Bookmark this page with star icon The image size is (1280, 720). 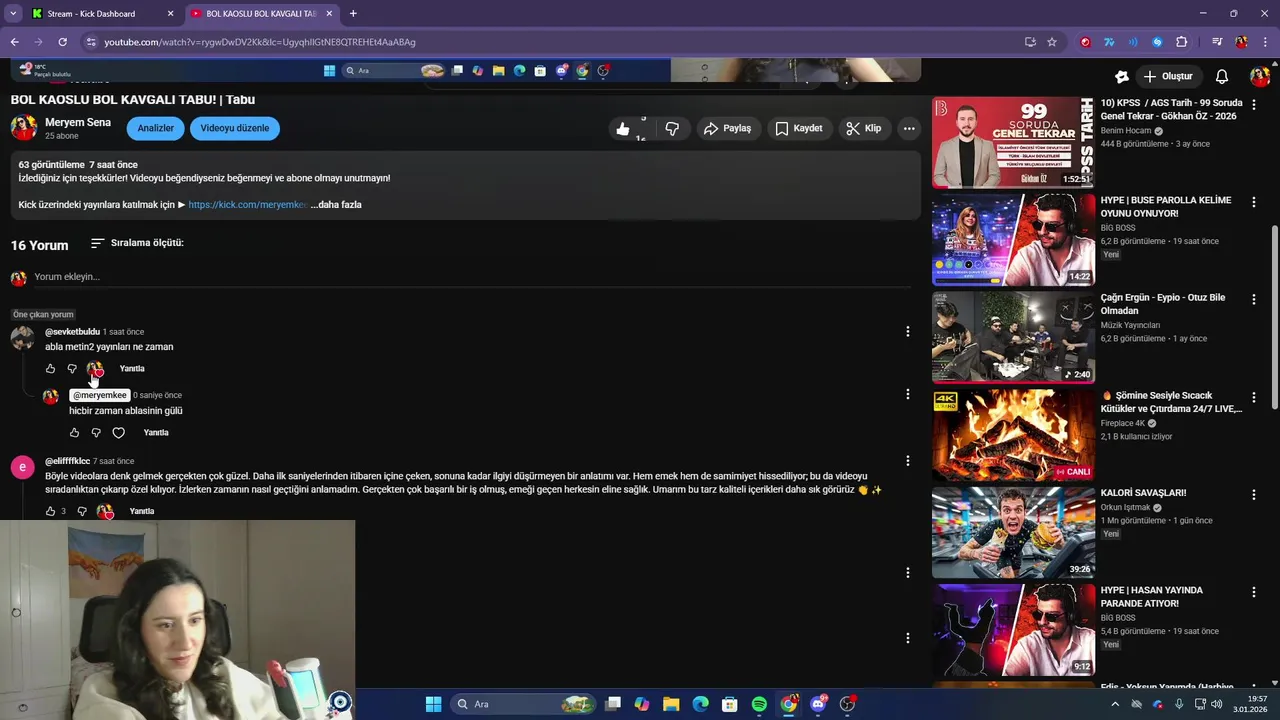pos(1052,42)
